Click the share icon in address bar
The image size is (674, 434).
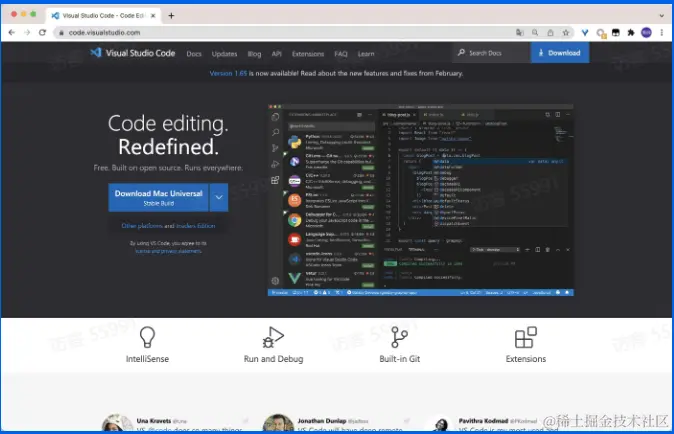[x=550, y=33]
